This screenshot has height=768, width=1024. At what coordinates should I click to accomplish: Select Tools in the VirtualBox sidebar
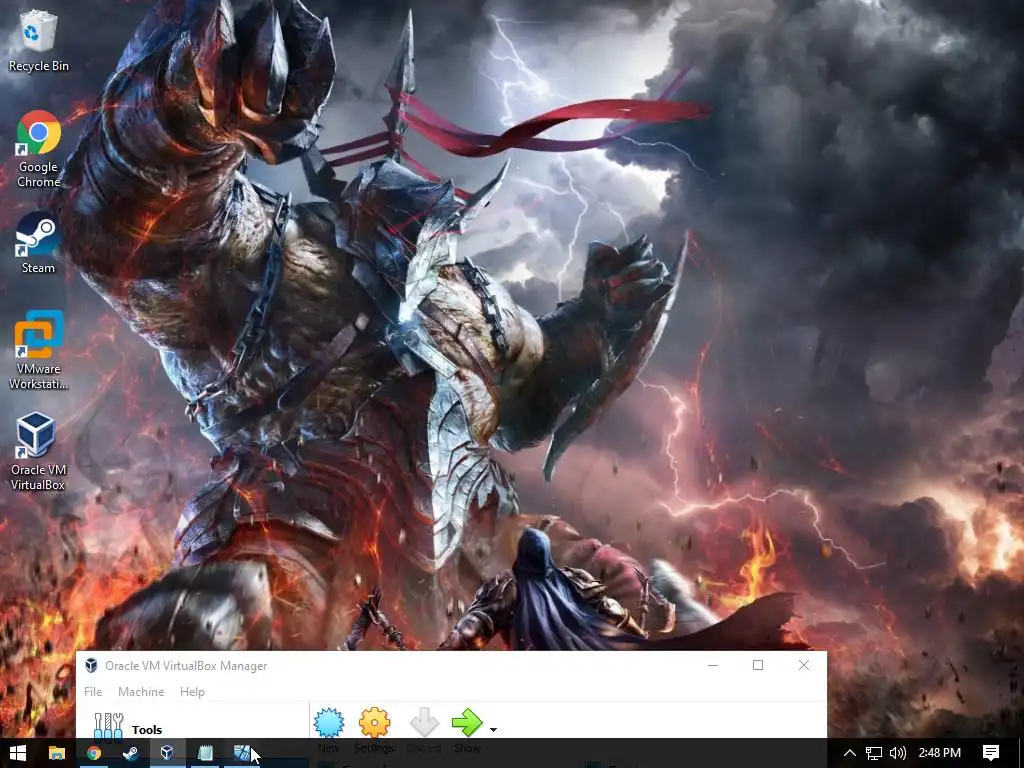point(193,726)
